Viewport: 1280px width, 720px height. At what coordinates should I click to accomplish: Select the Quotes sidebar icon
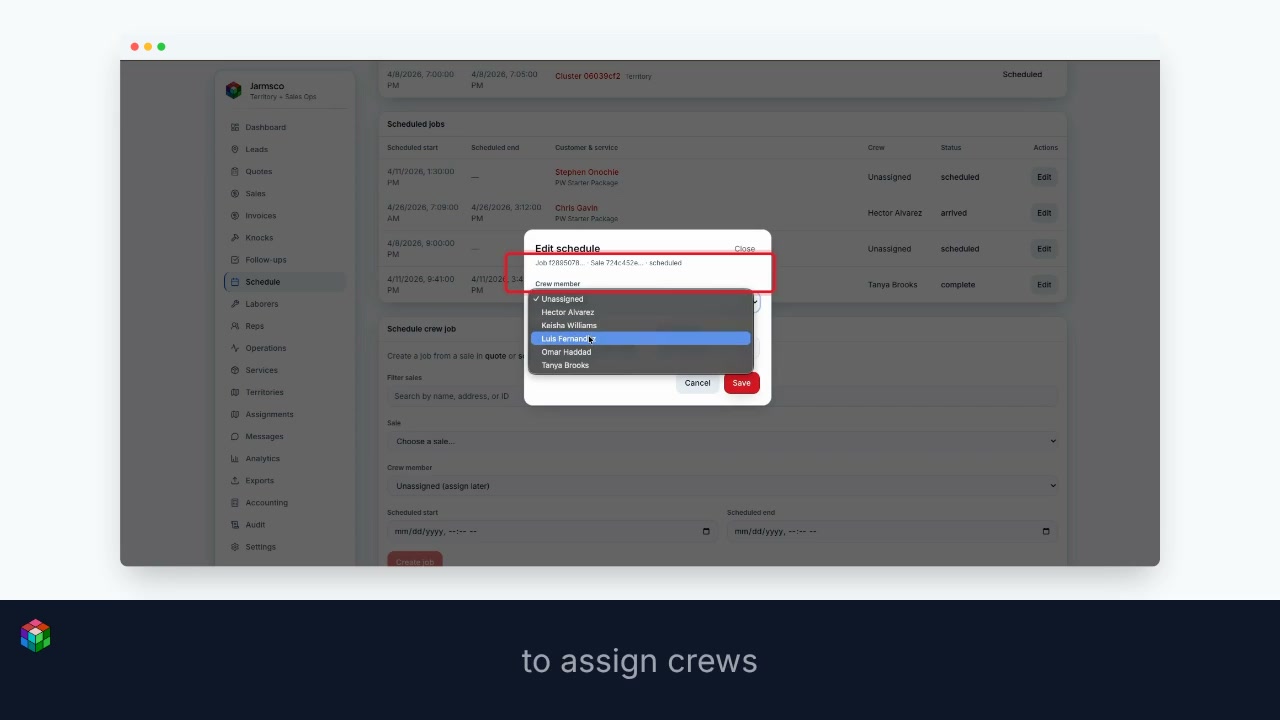click(235, 171)
